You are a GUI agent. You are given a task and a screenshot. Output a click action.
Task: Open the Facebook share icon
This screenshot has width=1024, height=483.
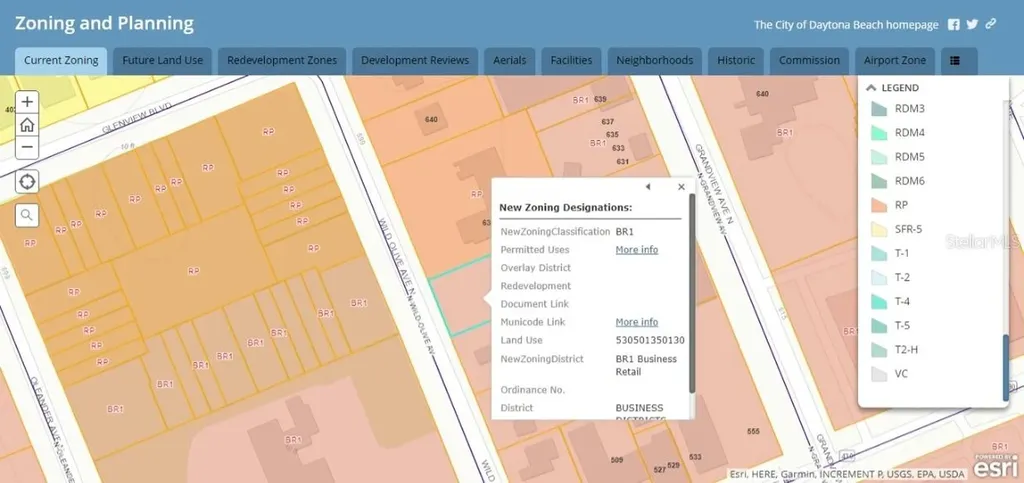tap(953, 25)
